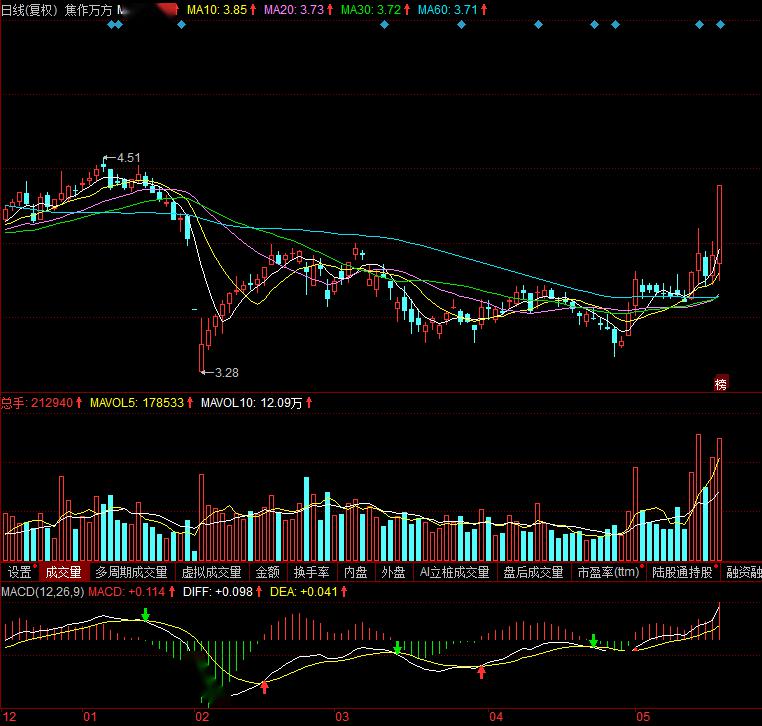Viewport: 762px width, 726px height.
Task: Click the leftmost blue diamond event marker
Action: click(x=110, y=24)
